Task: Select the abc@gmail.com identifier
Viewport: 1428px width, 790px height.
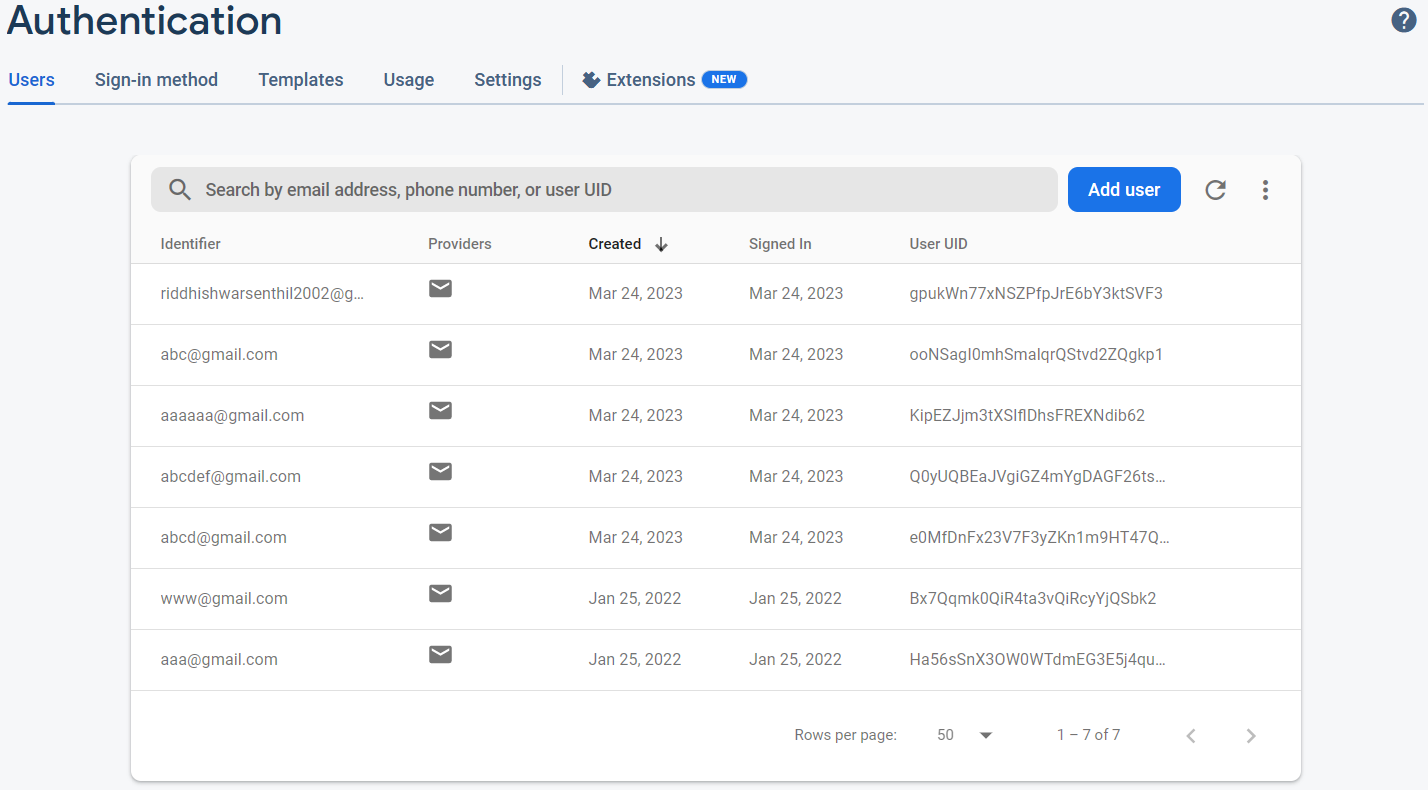Action: pyautogui.click(x=219, y=355)
